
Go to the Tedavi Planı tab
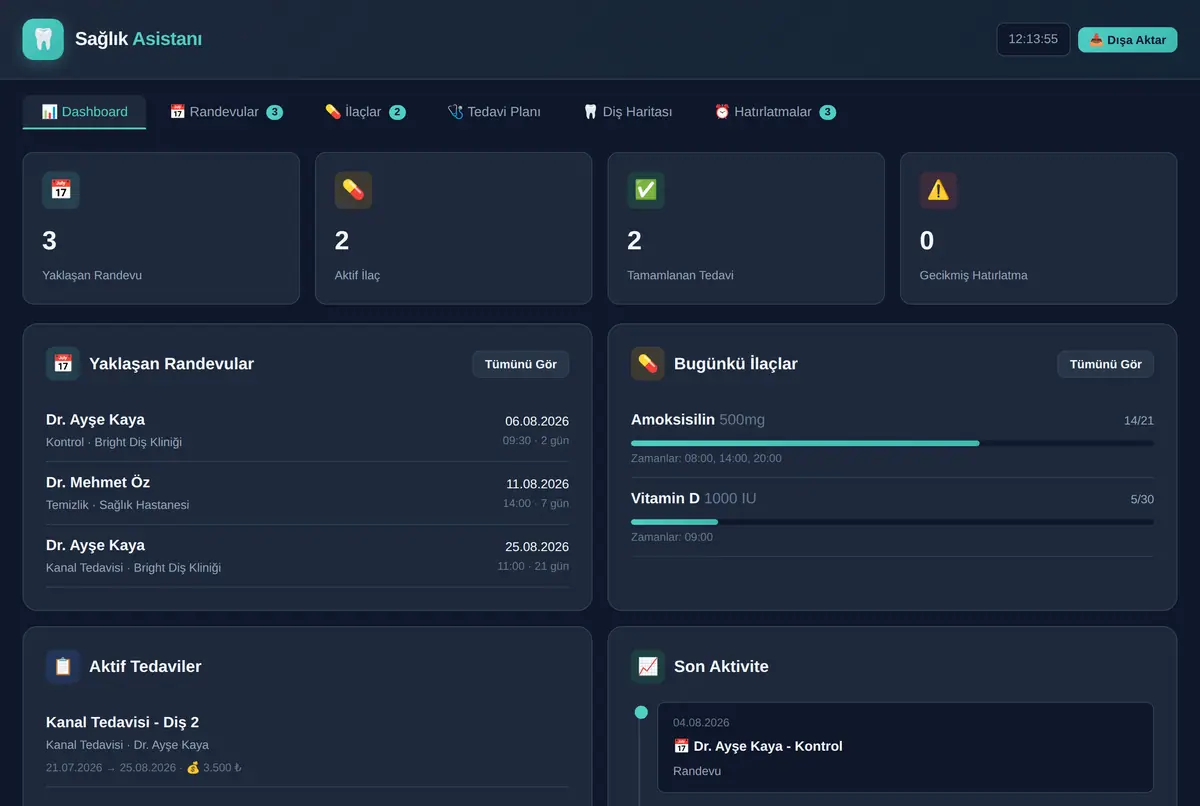494,112
